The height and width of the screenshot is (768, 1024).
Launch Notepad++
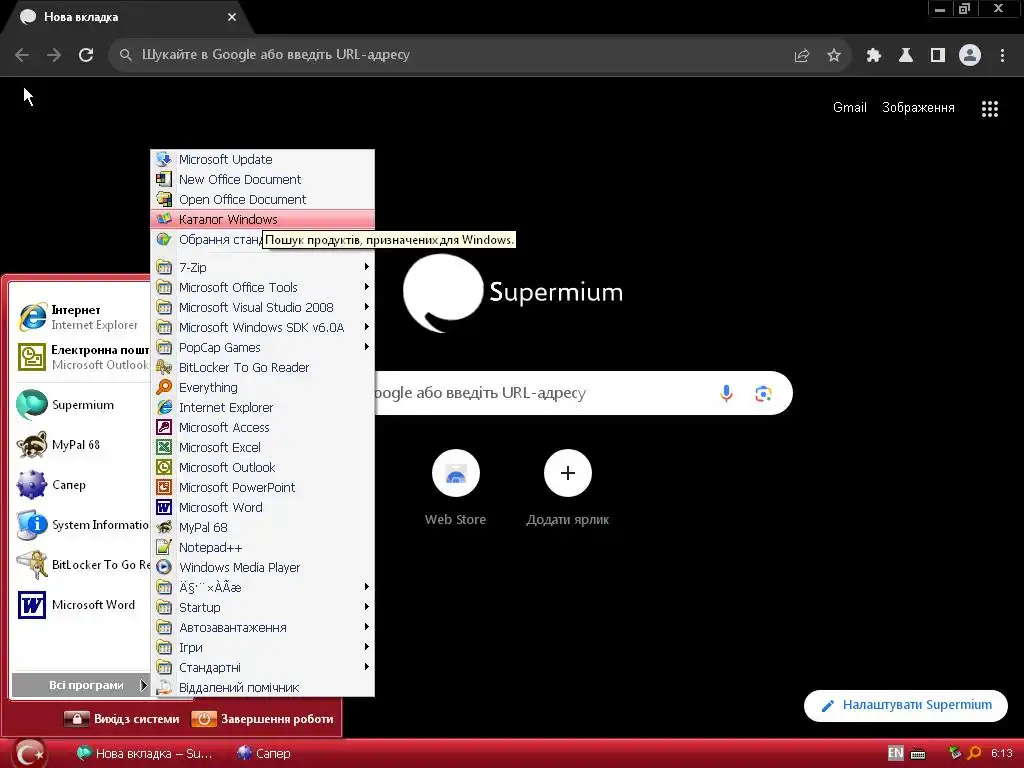(263, 547)
